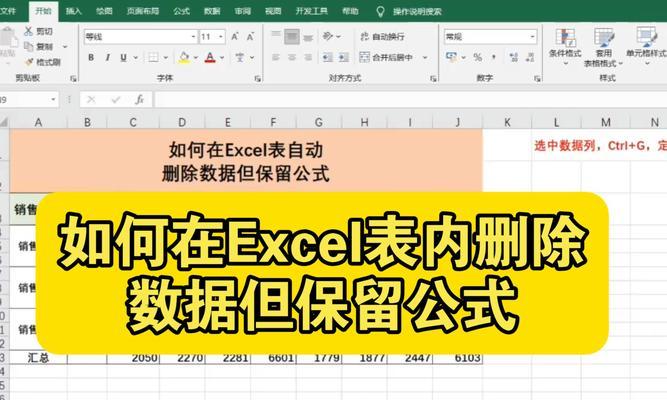Open the Name Box dropdown arrow
The image size is (667, 400).
[x=53, y=100]
